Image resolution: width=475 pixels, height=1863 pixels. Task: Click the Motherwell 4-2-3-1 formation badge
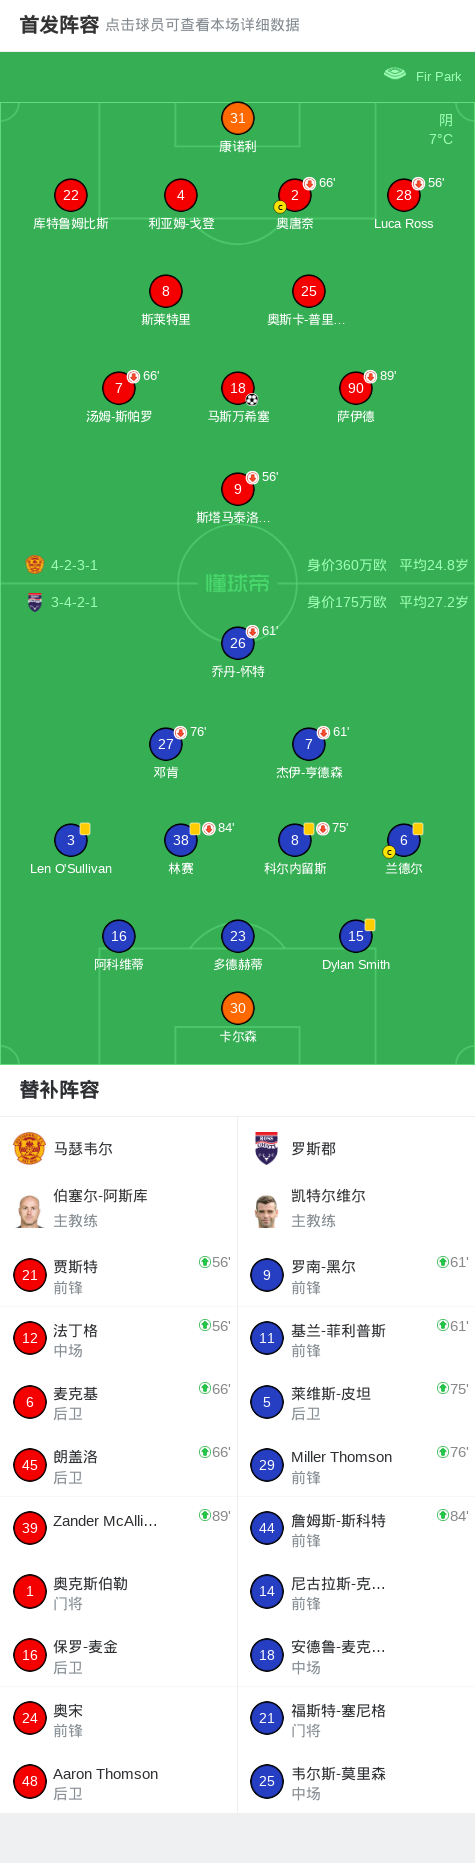click(34, 565)
